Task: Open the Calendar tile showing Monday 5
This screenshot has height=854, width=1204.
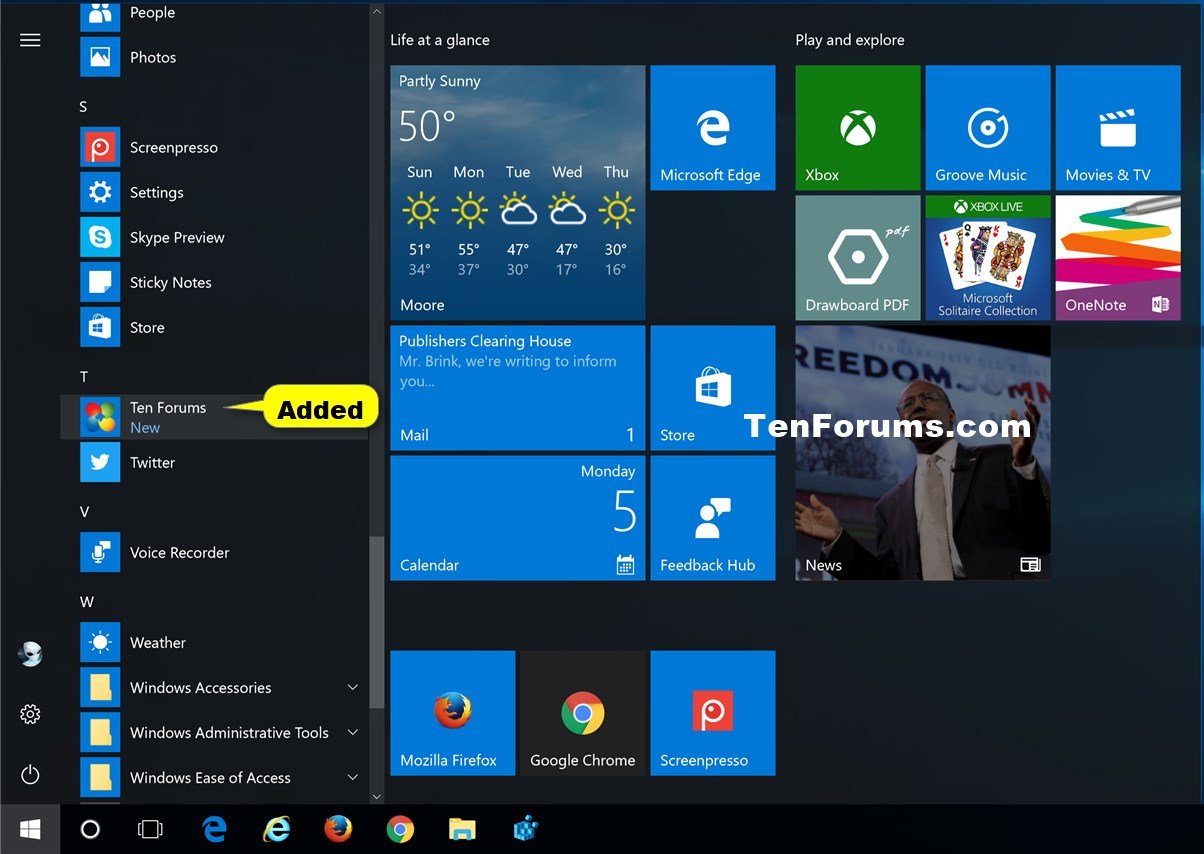Action: click(518, 518)
